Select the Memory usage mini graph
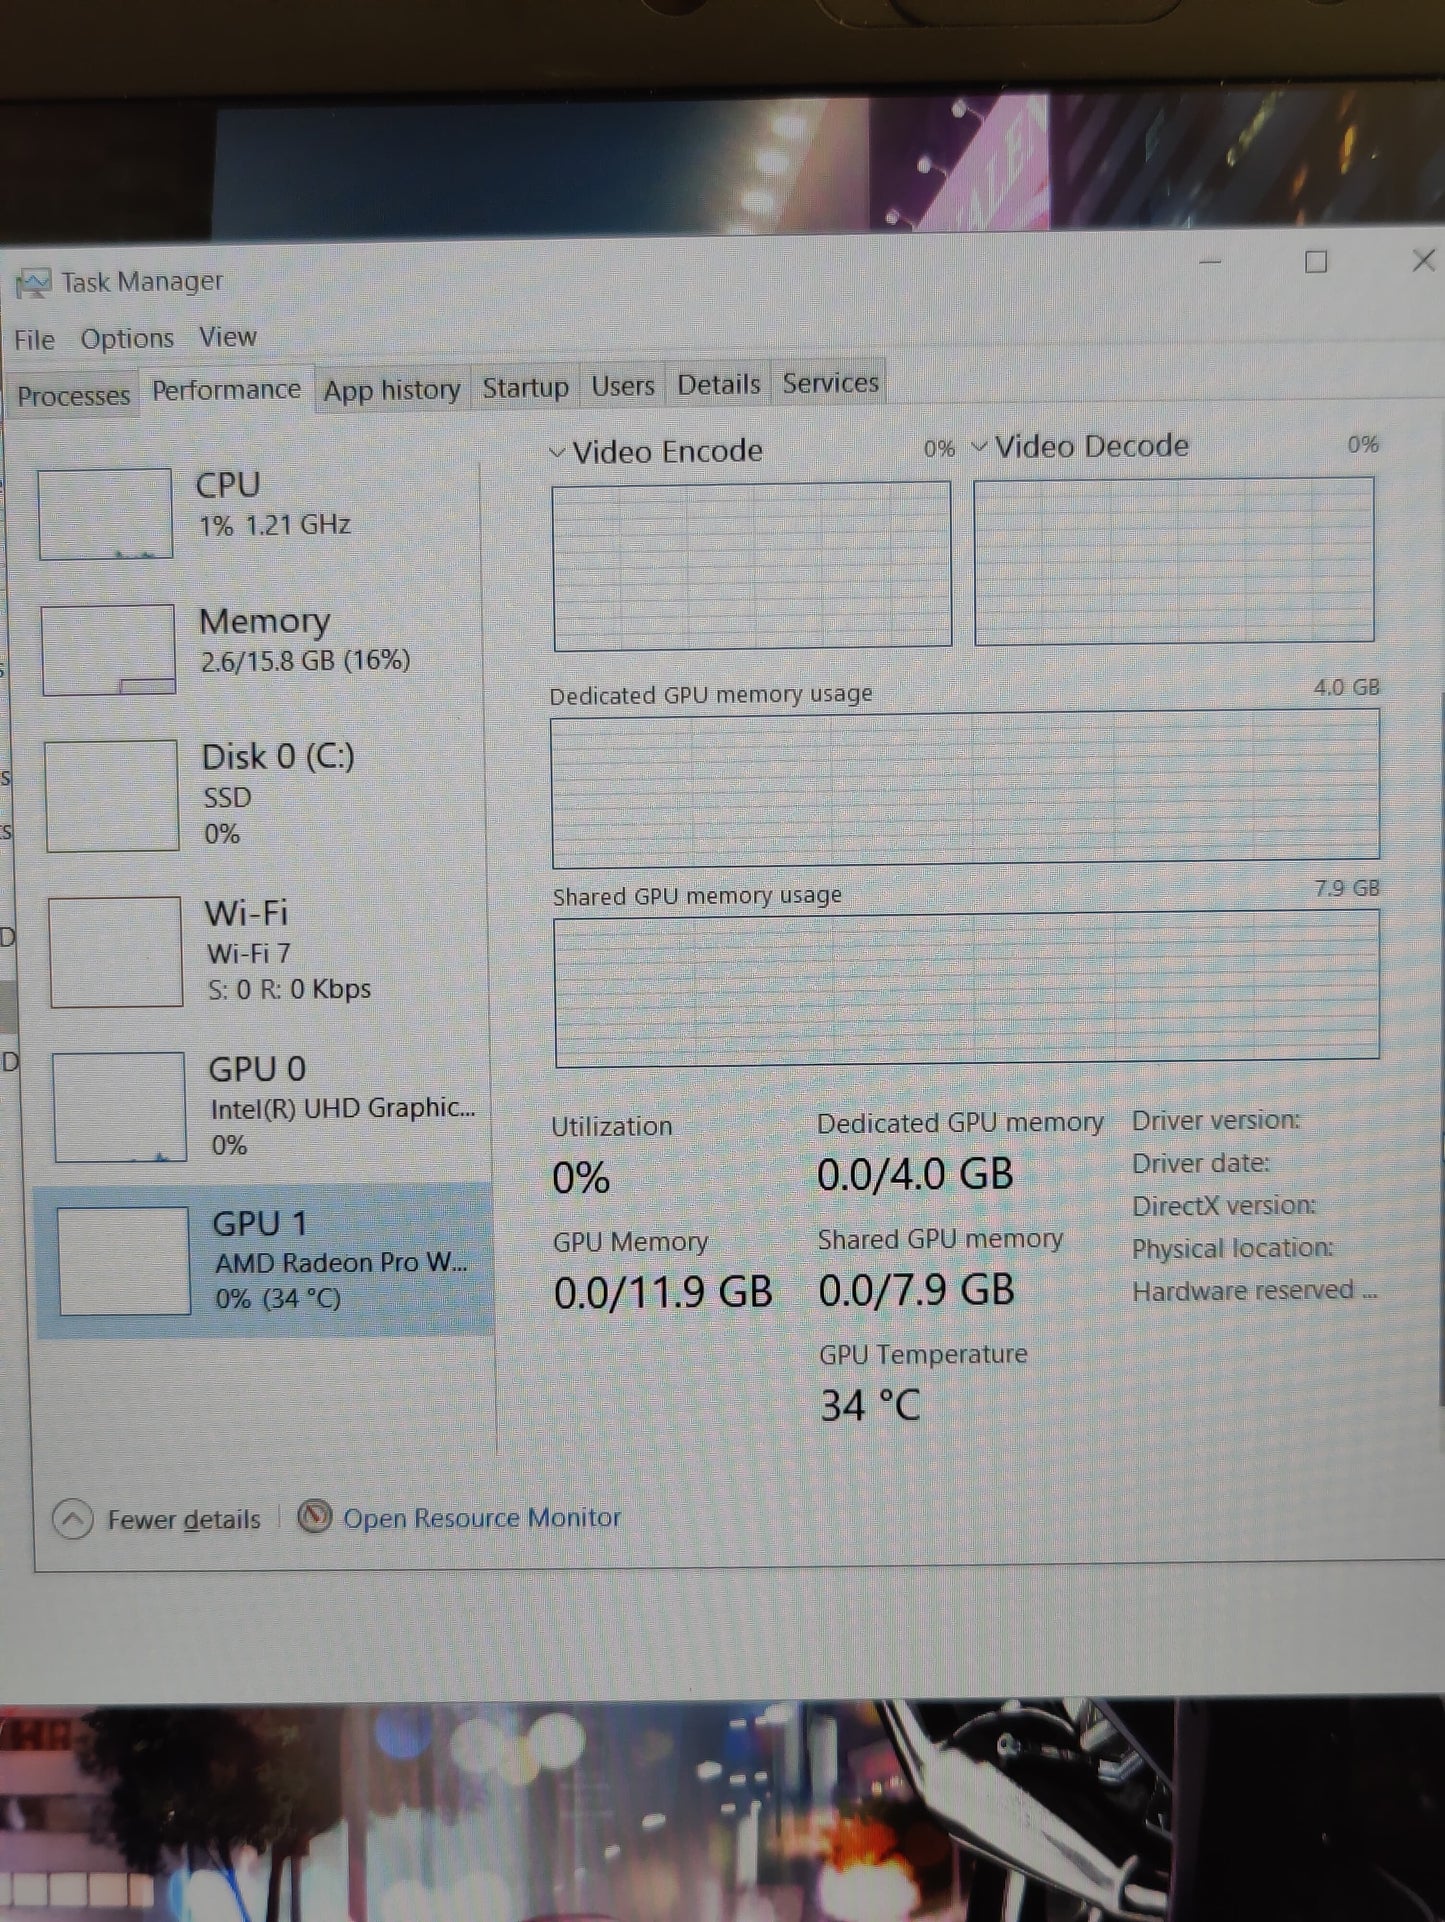The height and width of the screenshot is (1922, 1445). click(x=108, y=650)
